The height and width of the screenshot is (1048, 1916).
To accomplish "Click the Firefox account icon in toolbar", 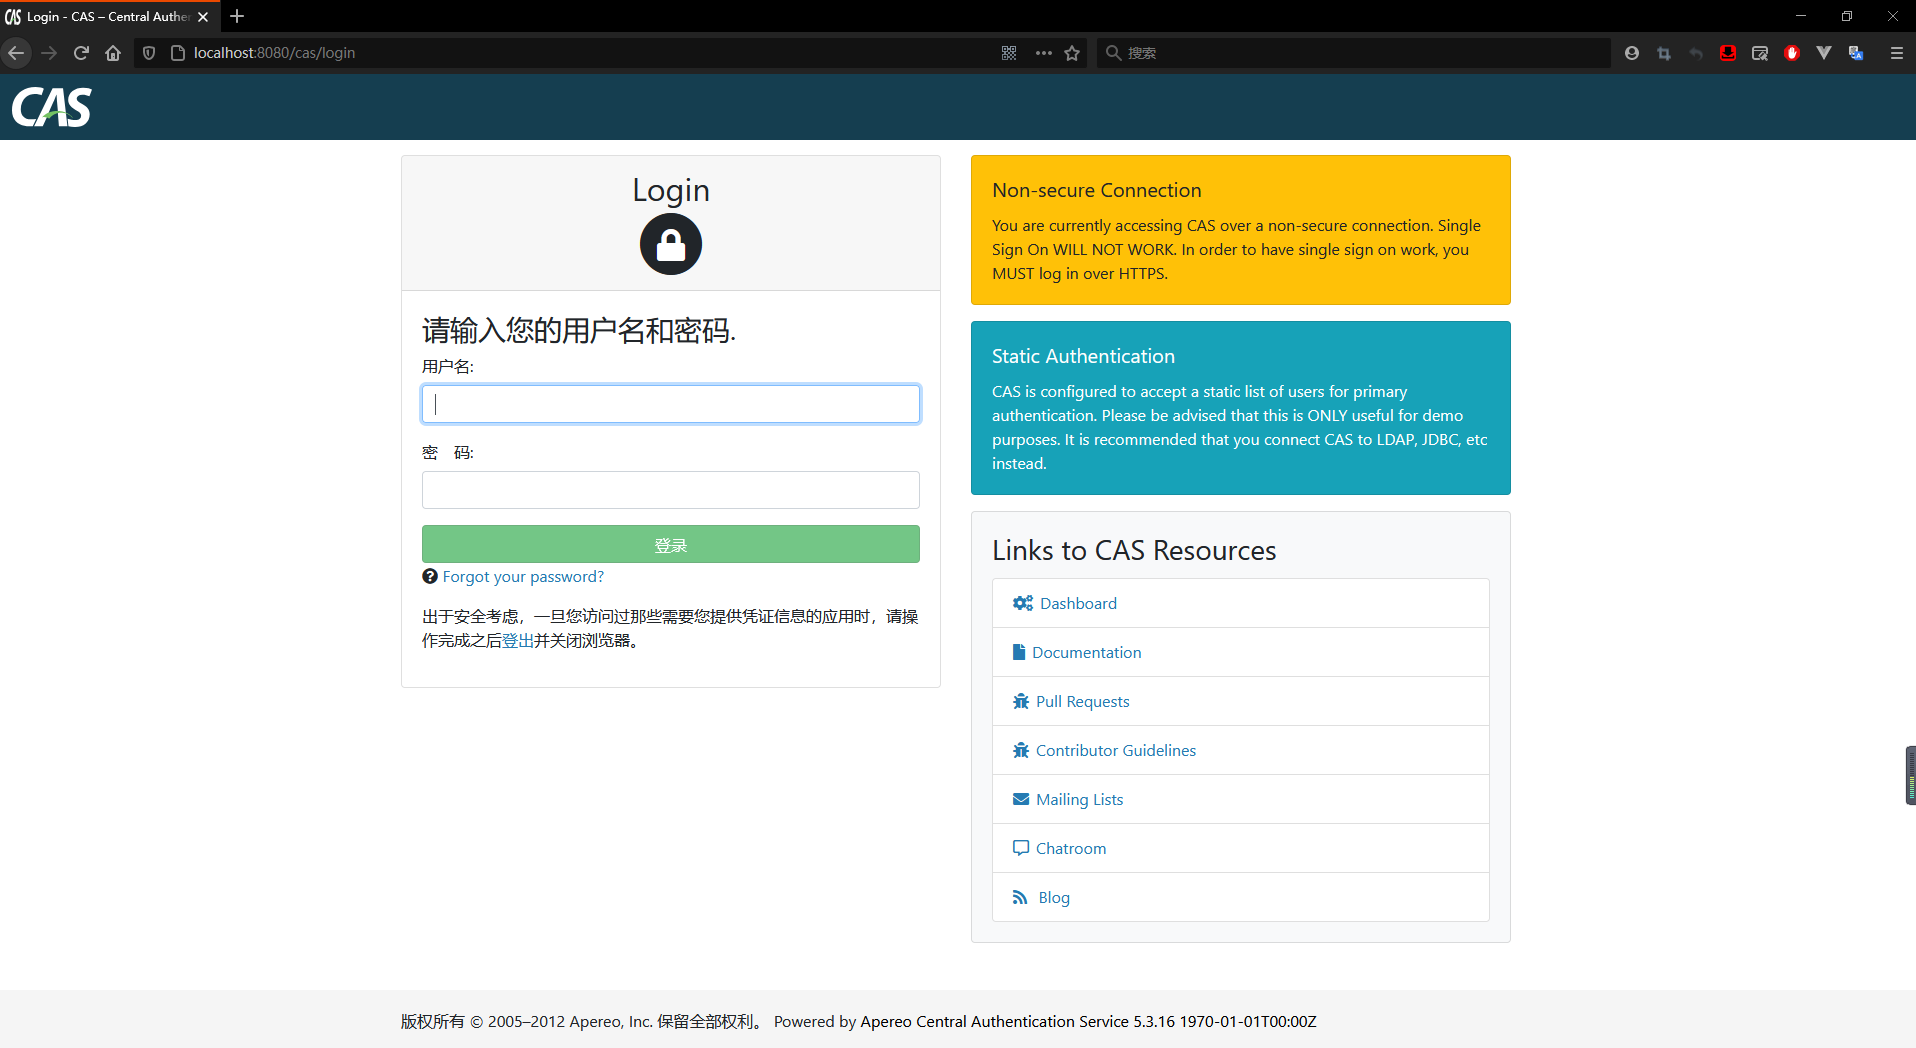I will (x=1632, y=53).
